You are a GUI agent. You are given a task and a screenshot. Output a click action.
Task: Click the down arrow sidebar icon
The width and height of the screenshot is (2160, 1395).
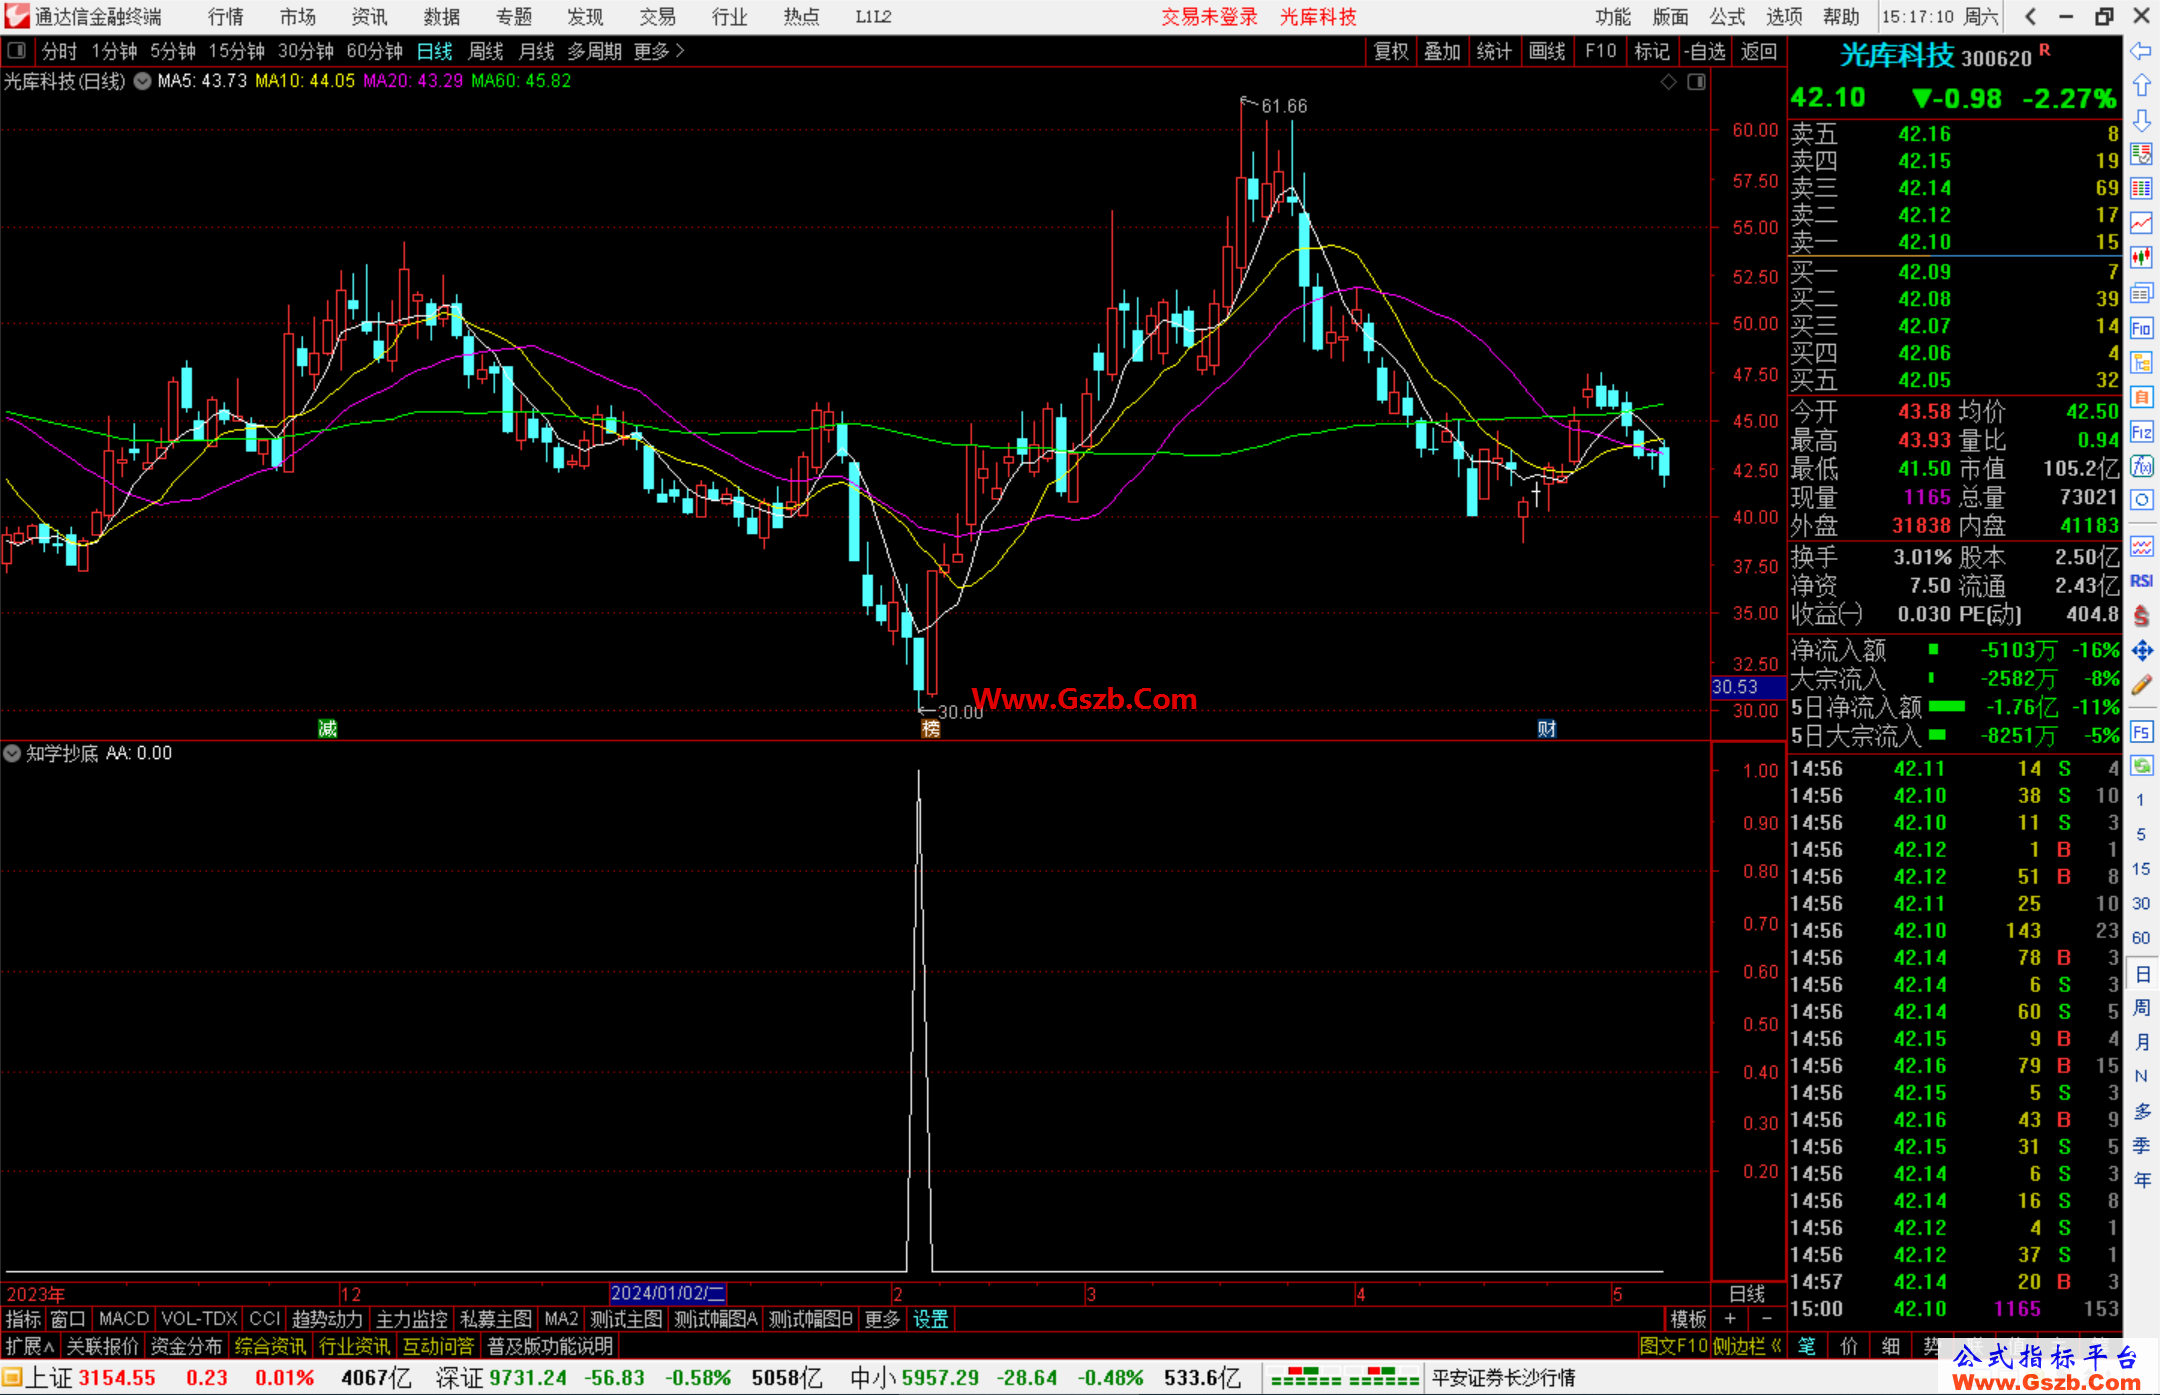point(2141,120)
